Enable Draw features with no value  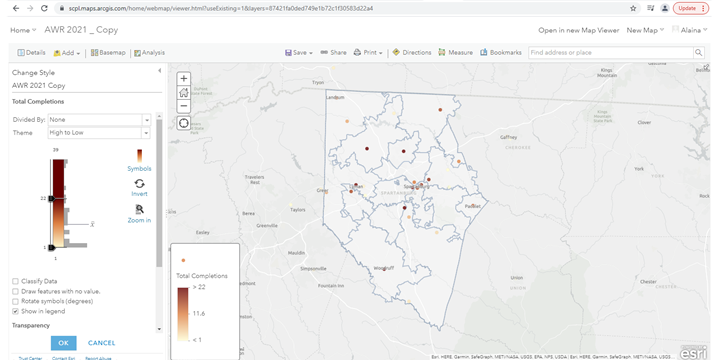[x=15, y=291]
